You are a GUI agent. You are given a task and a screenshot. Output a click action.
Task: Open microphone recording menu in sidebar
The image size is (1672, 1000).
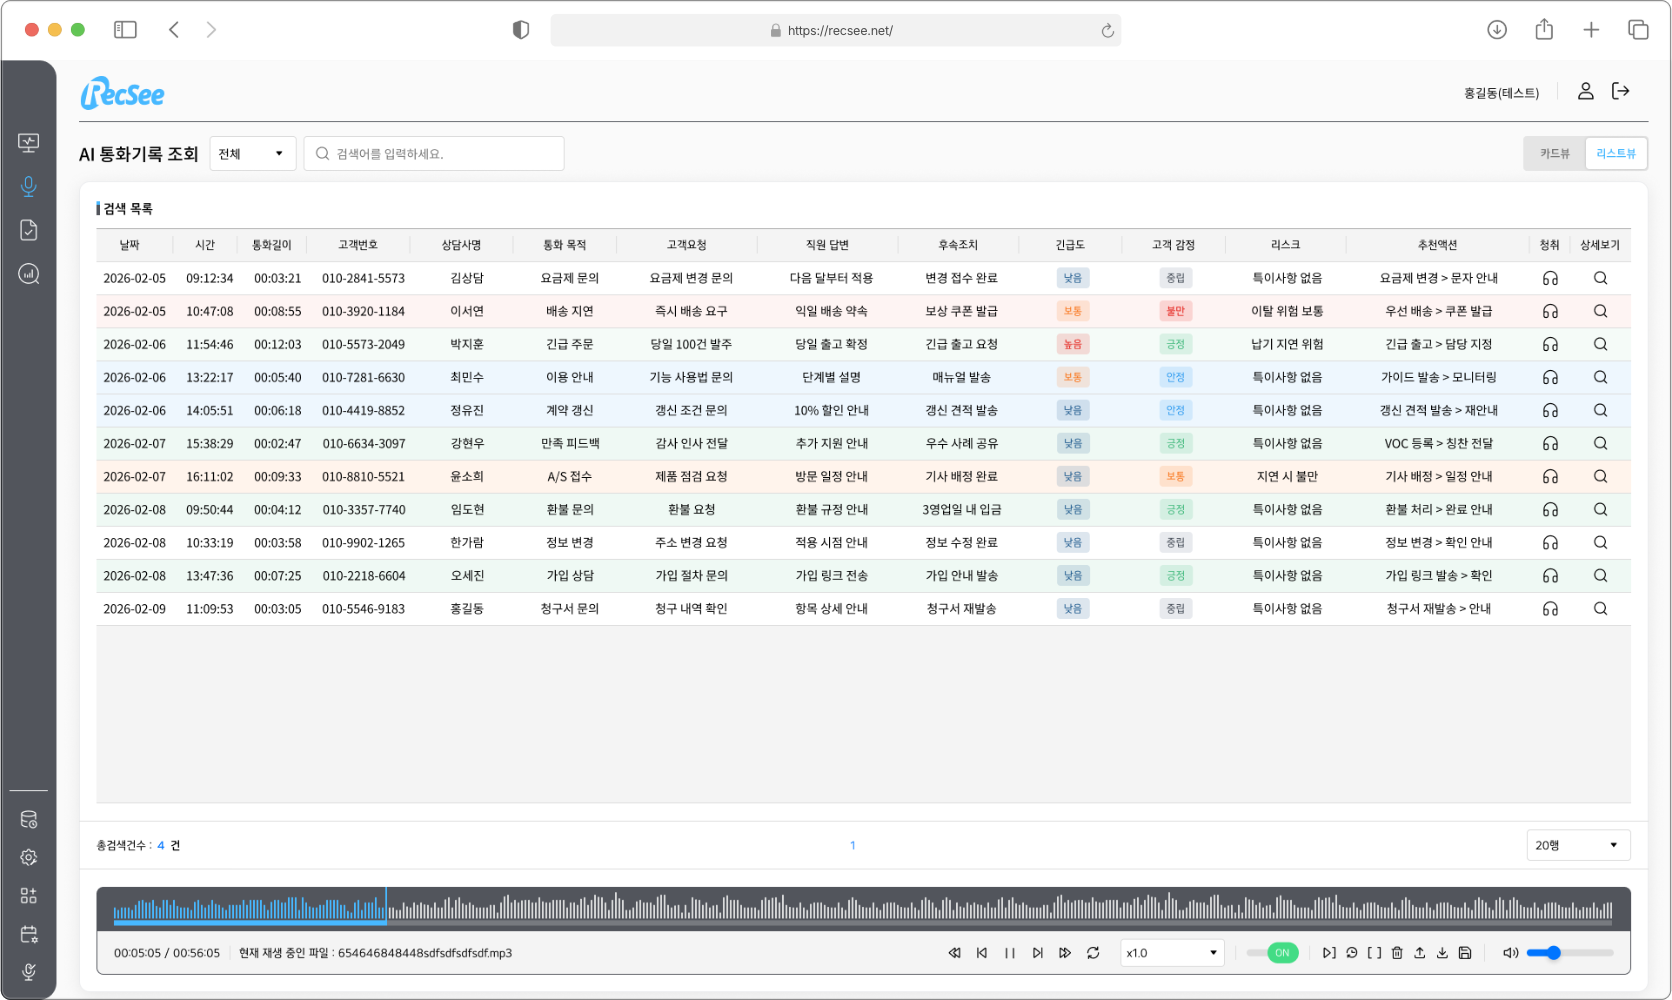[29, 186]
